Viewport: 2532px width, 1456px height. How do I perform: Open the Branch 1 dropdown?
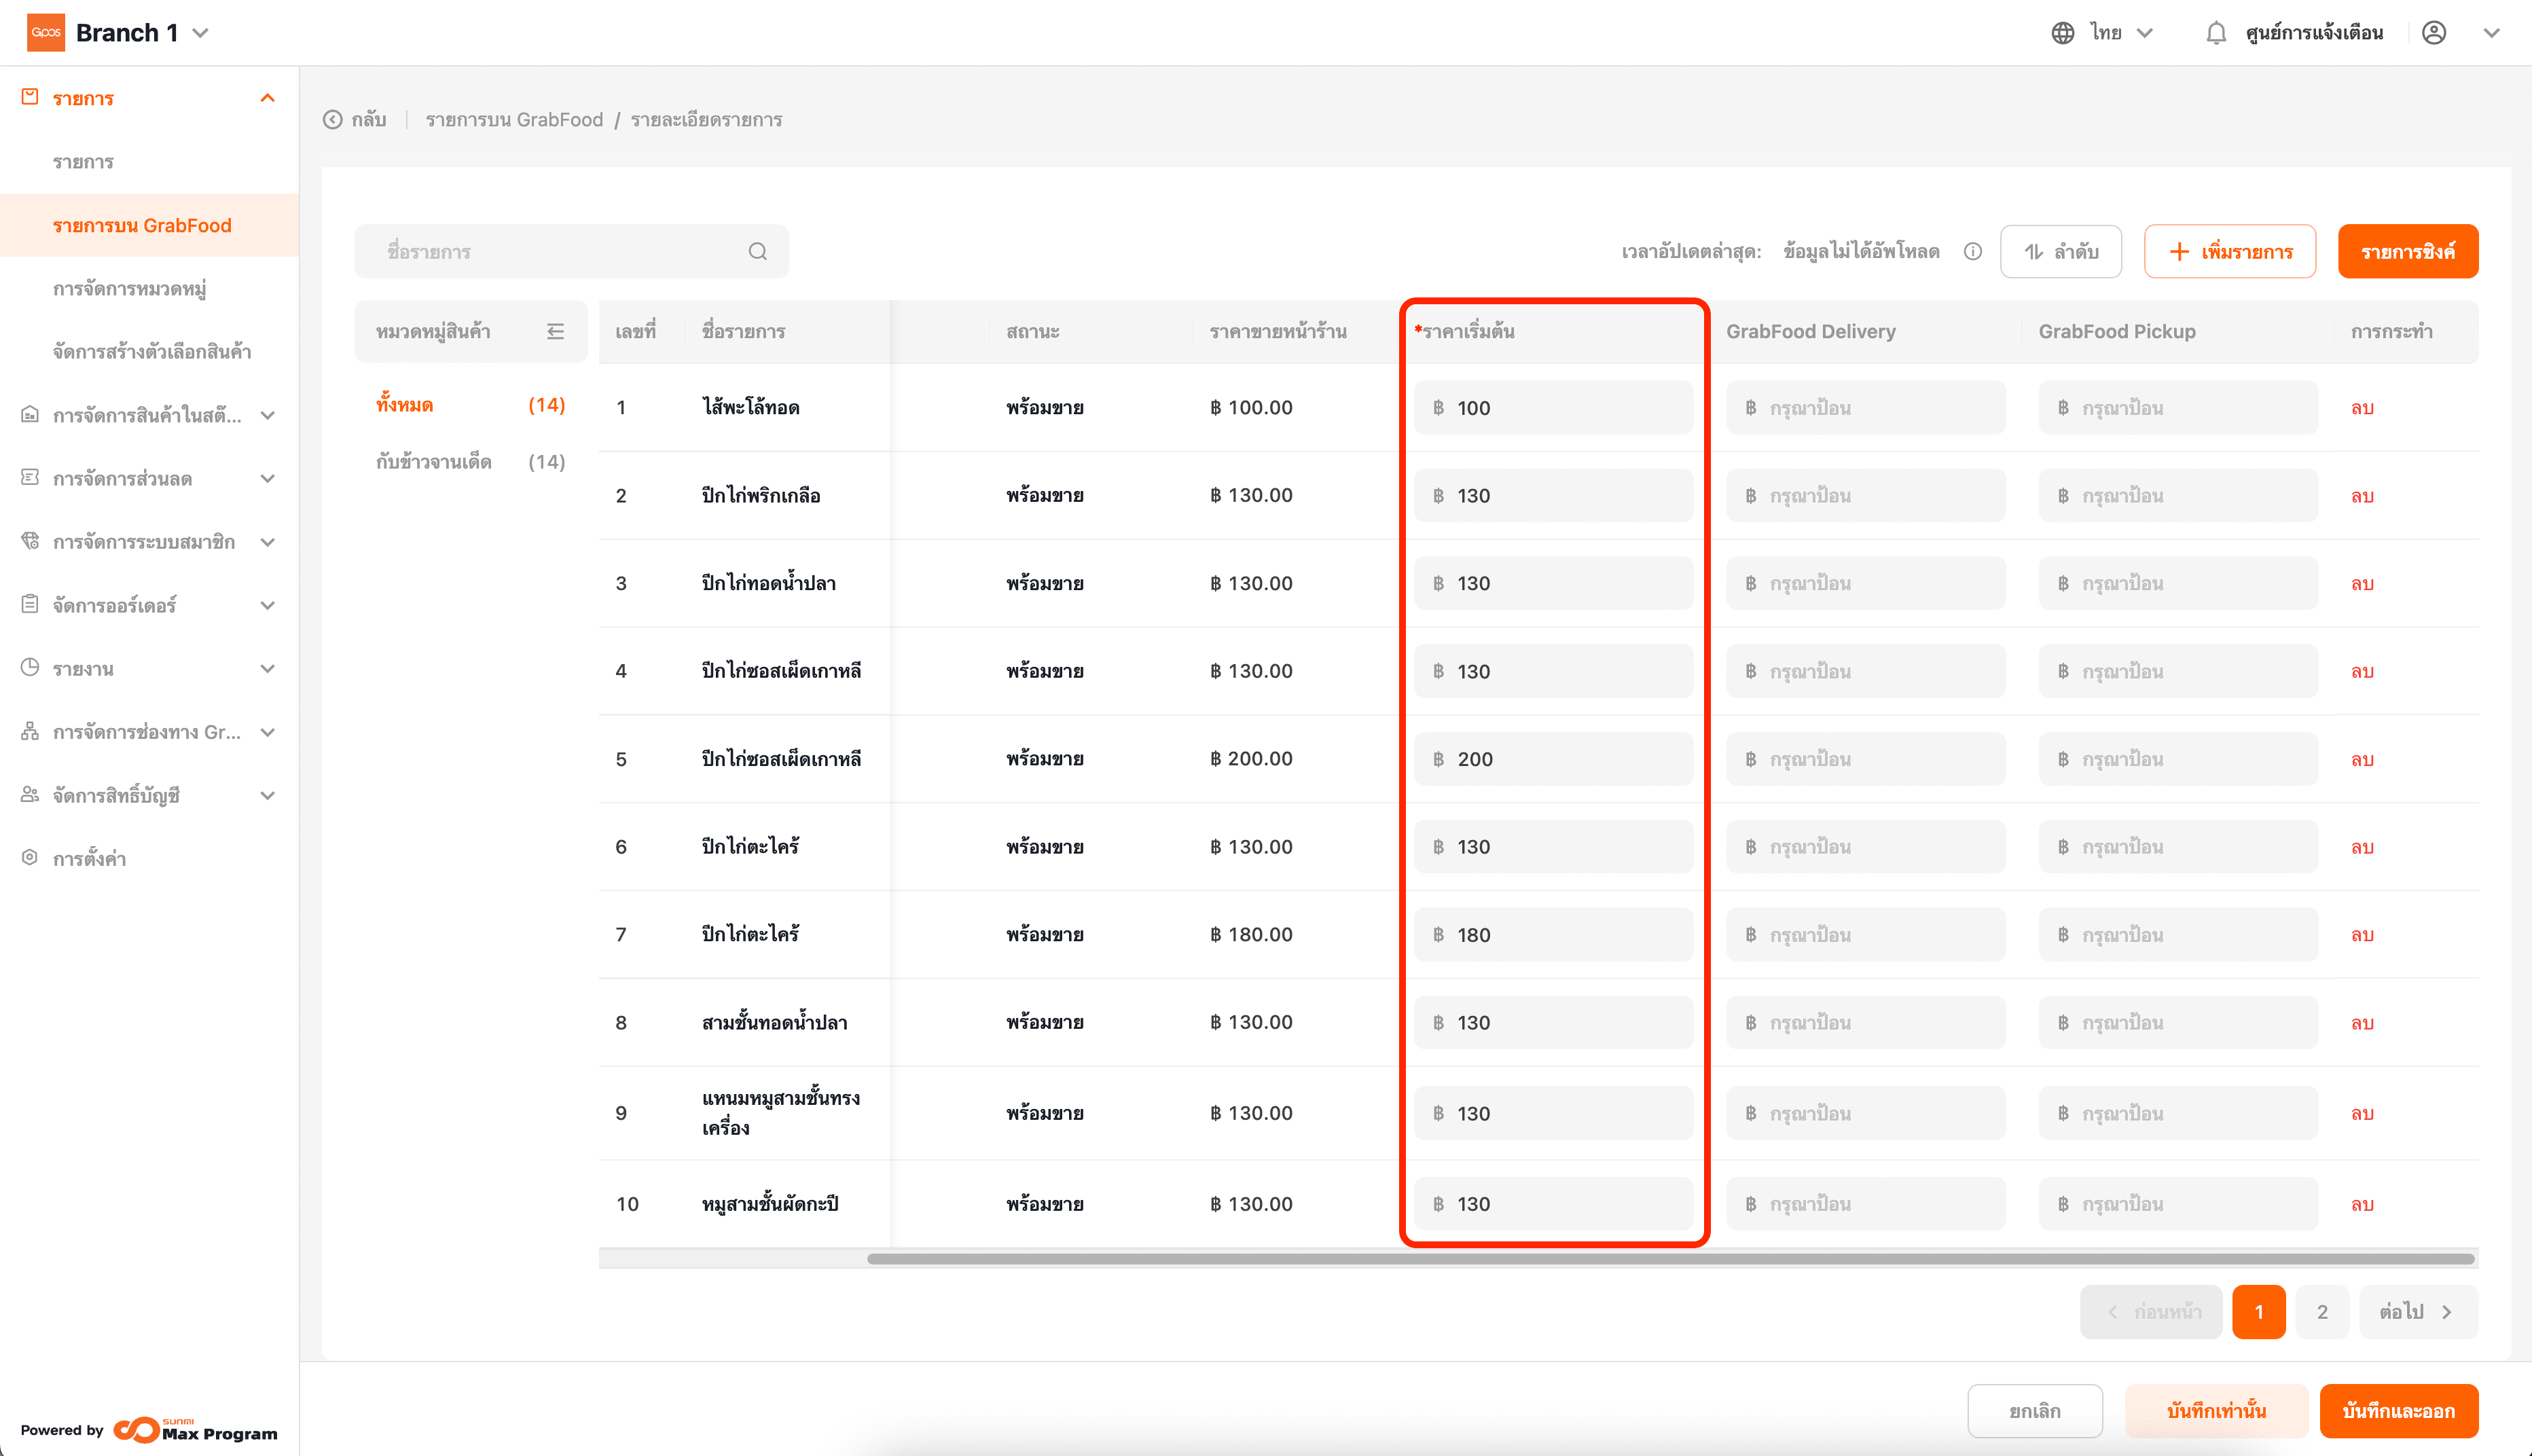(141, 33)
